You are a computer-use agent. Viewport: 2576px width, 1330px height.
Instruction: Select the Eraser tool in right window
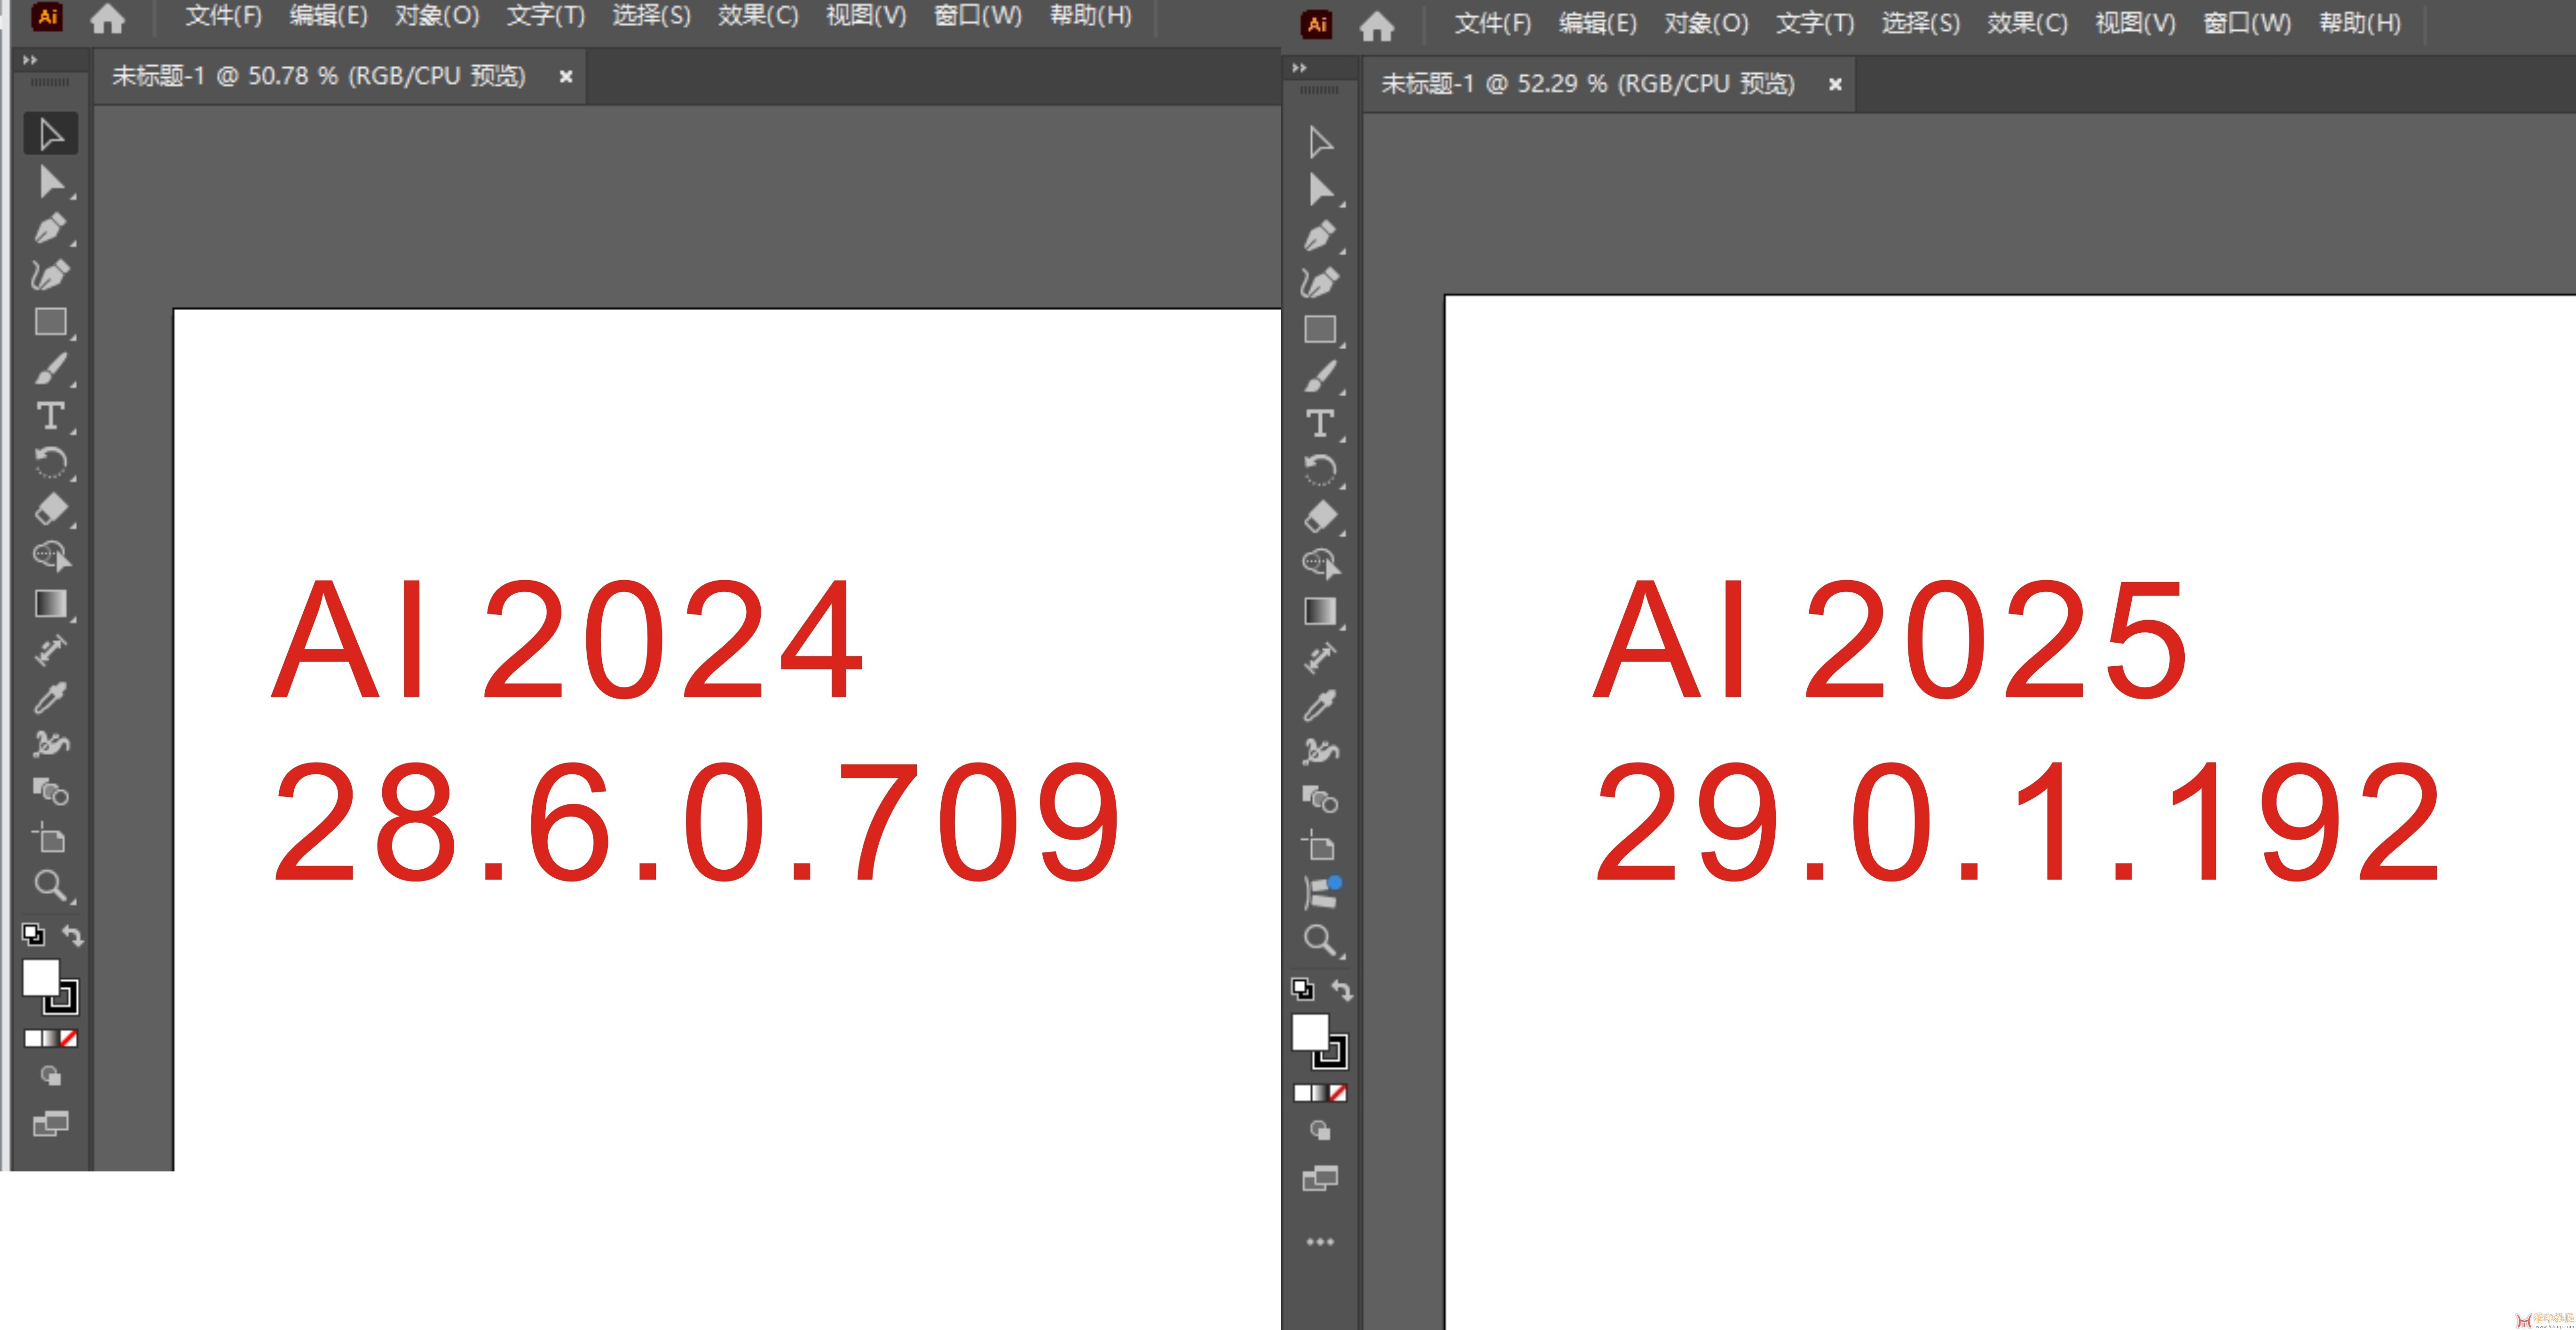click(1320, 517)
